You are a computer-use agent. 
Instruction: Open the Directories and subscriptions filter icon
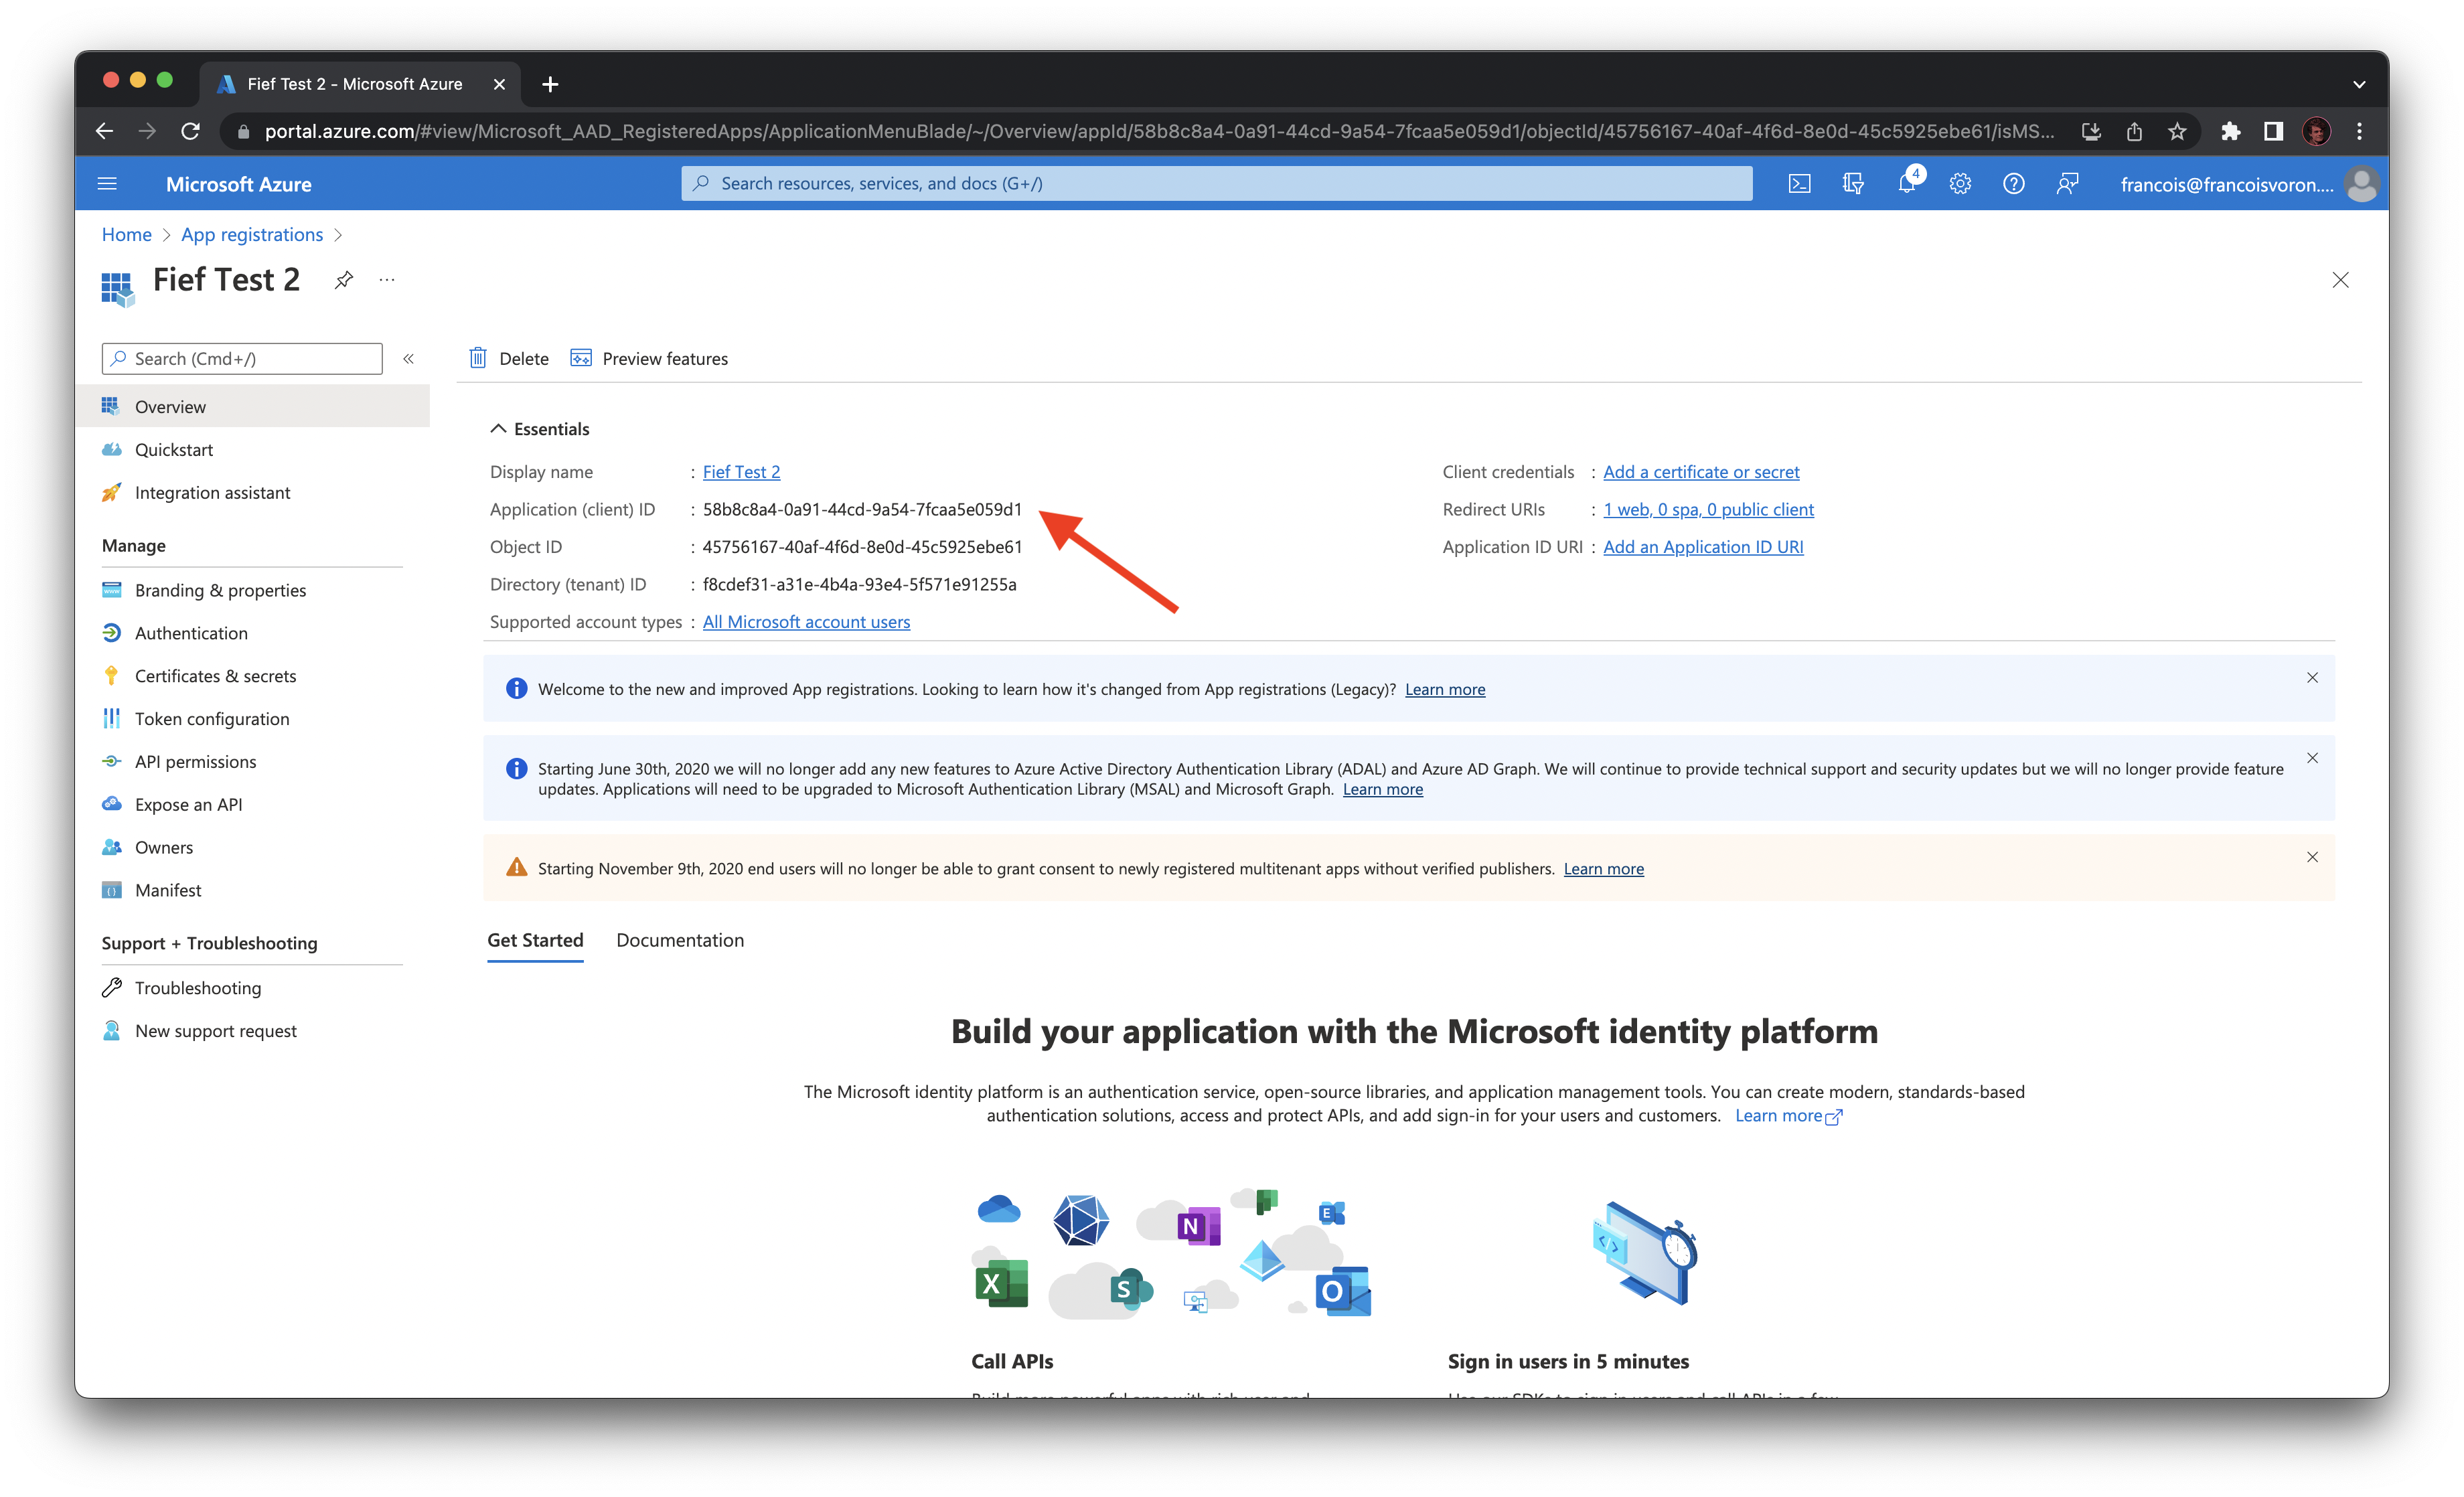click(1853, 183)
